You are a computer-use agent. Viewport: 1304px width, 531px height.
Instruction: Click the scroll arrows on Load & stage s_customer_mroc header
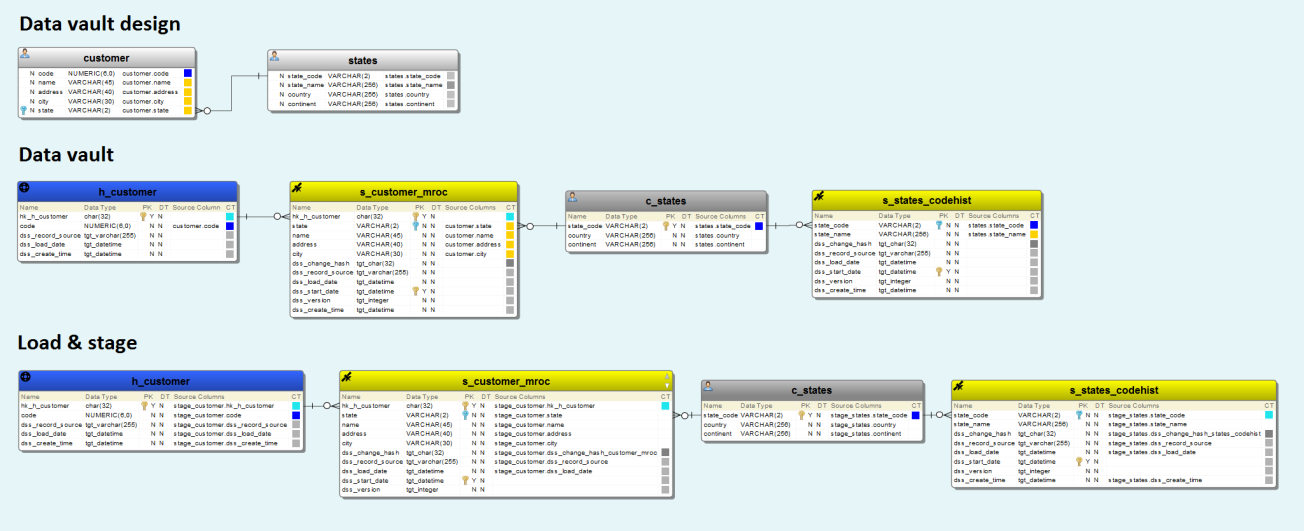pos(668,380)
